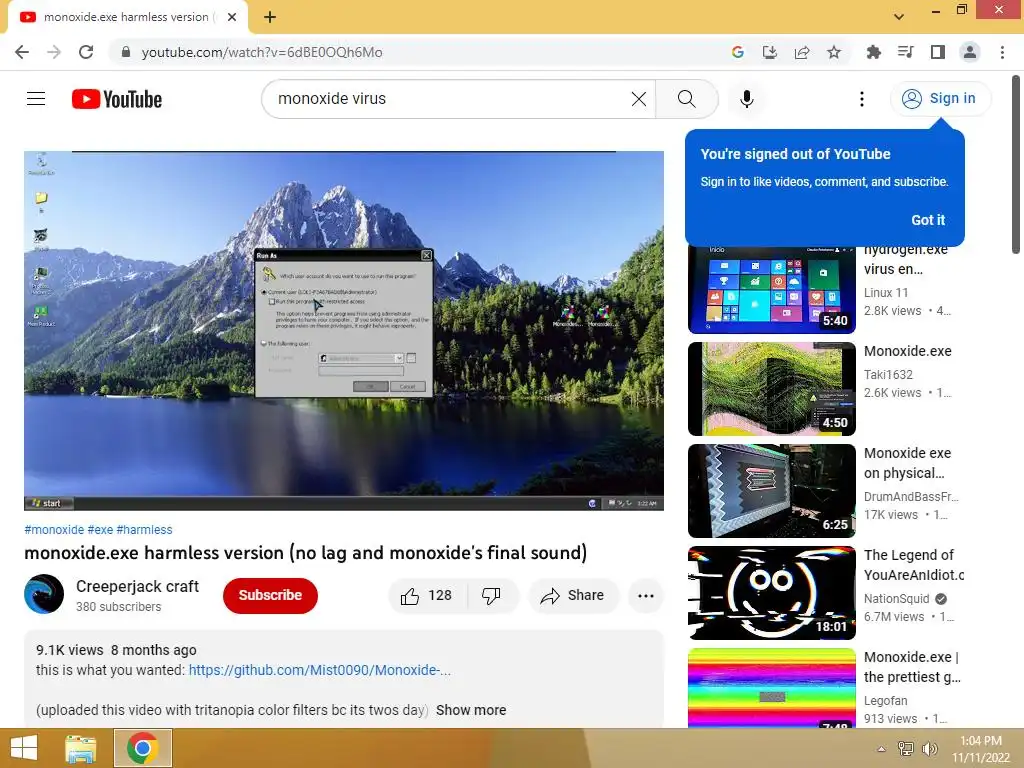Open Creeperjack craft channel avatar
Image resolution: width=1024 pixels, height=768 pixels.
coord(44,594)
